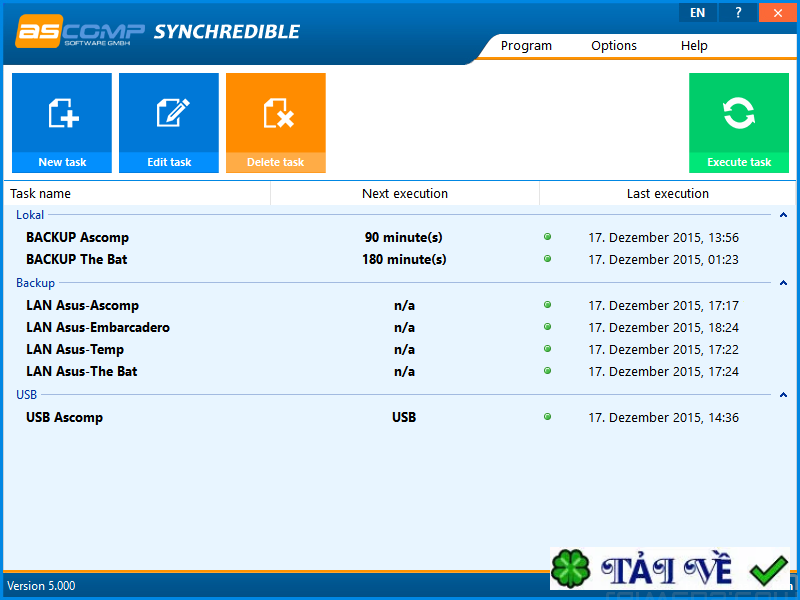This screenshot has height=600, width=800.
Task: Collapse the USB section arrow
Action: tap(783, 394)
